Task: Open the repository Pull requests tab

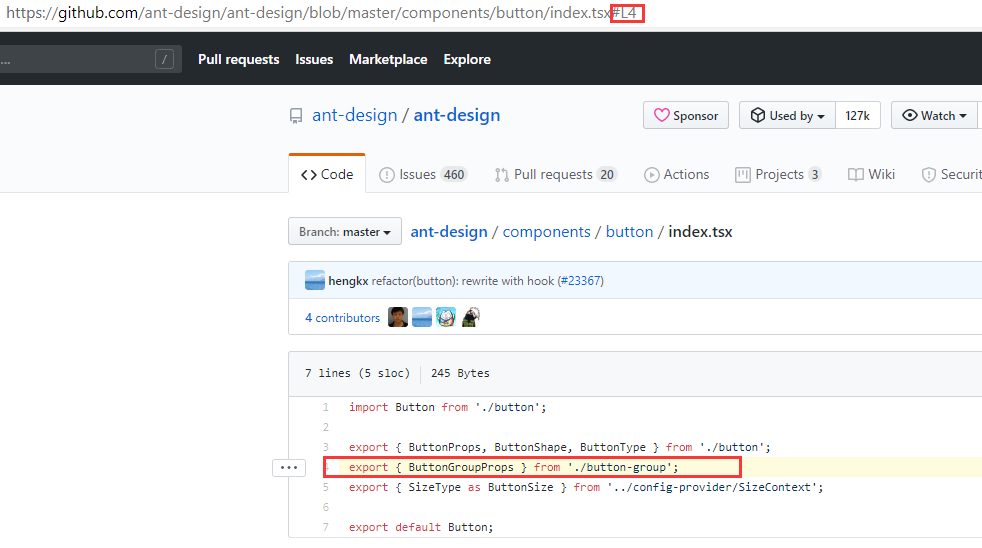Action: (556, 174)
